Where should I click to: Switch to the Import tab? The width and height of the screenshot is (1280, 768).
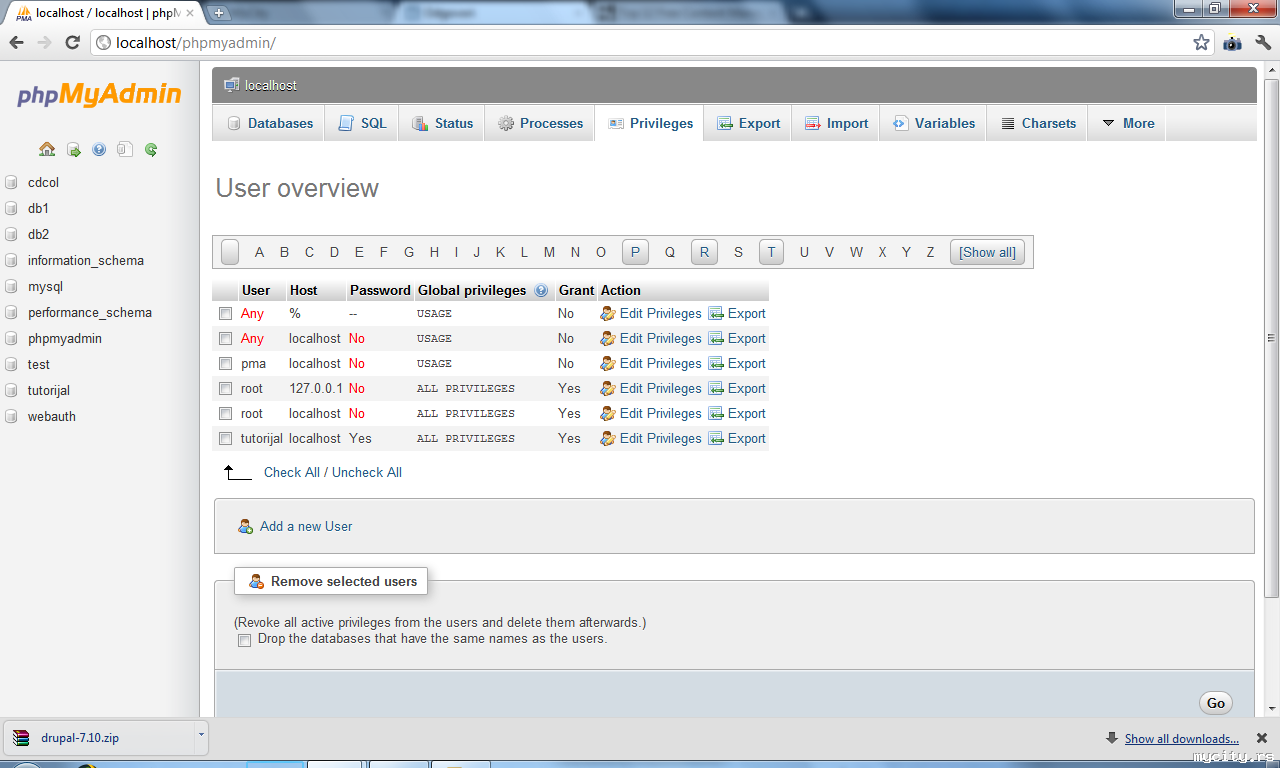click(x=836, y=124)
